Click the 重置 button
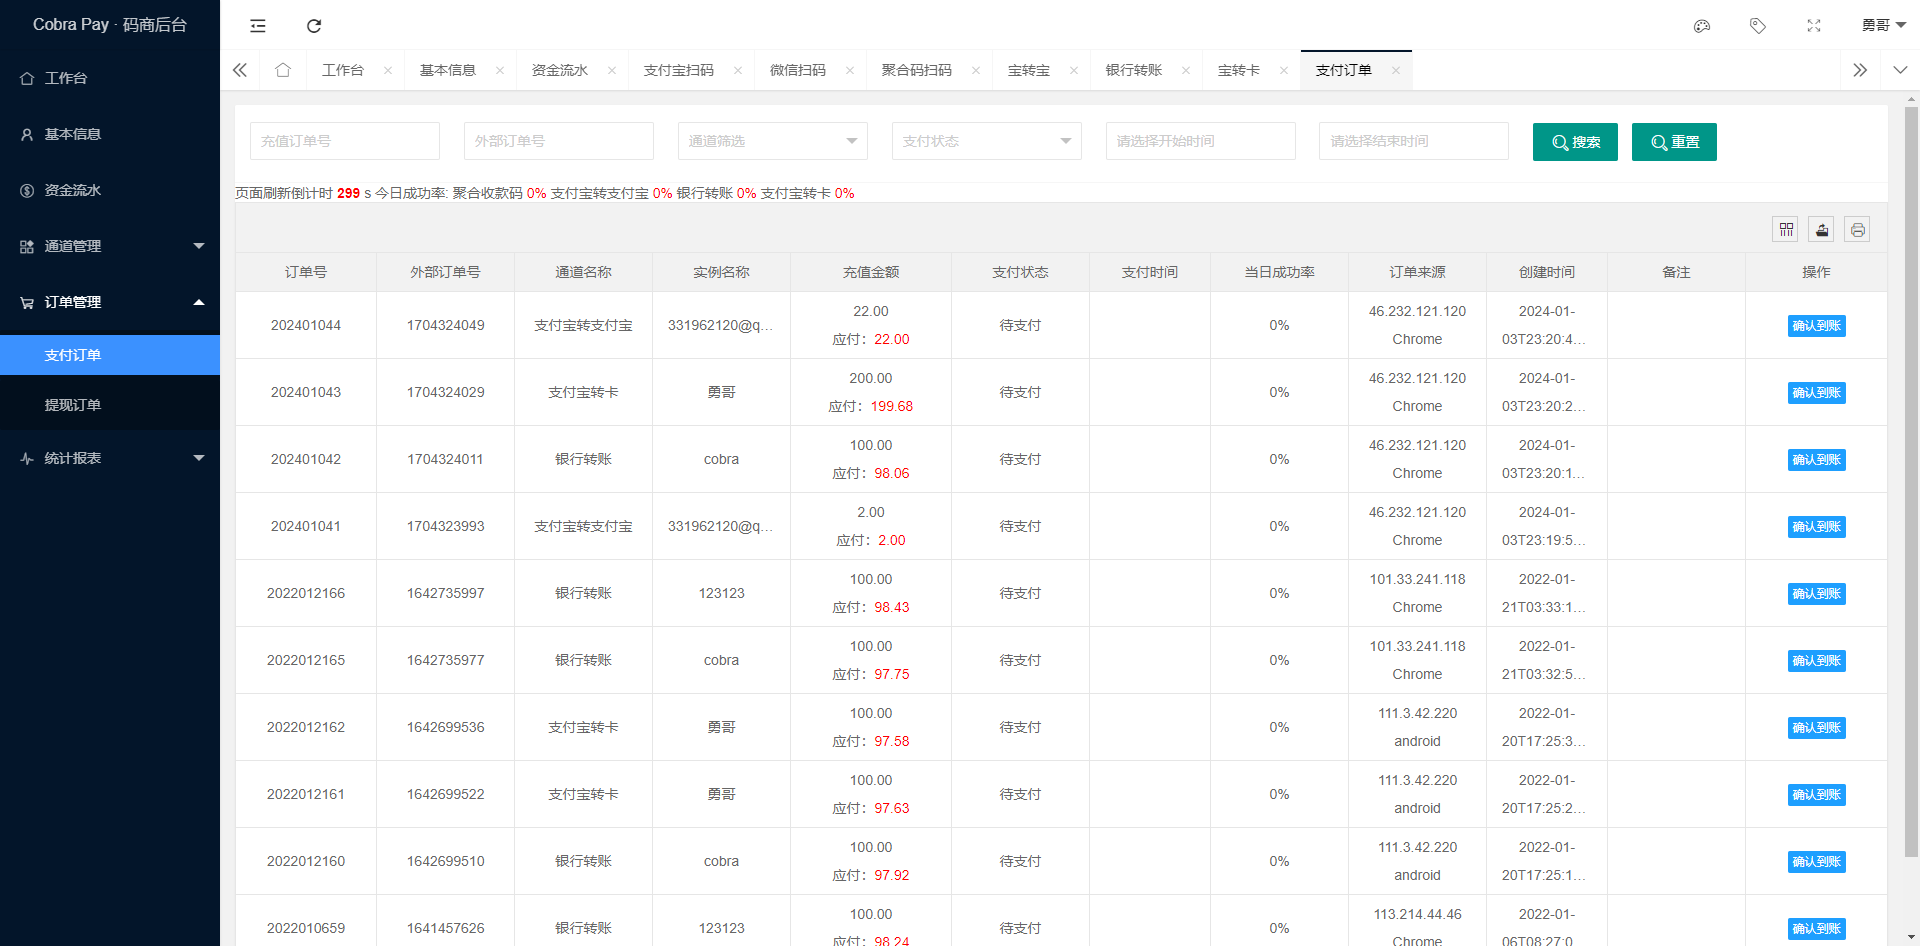 [1674, 142]
